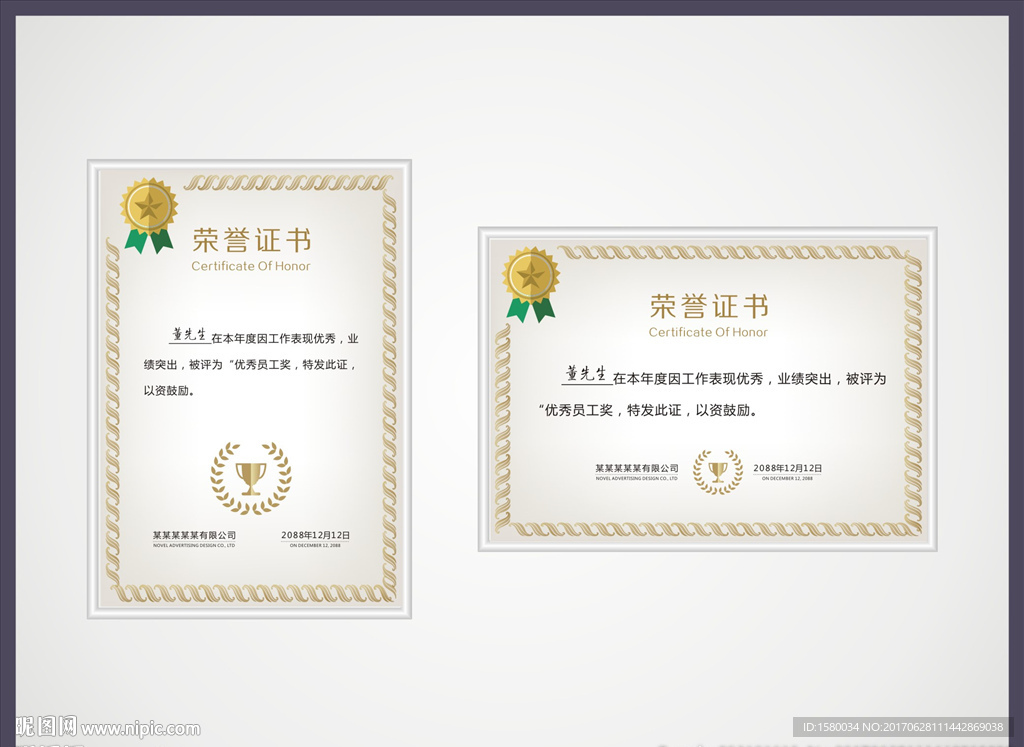Click 'Certificate Of Honor' on portrait certificate
This screenshot has height=747, width=1024.
(251, 266)
